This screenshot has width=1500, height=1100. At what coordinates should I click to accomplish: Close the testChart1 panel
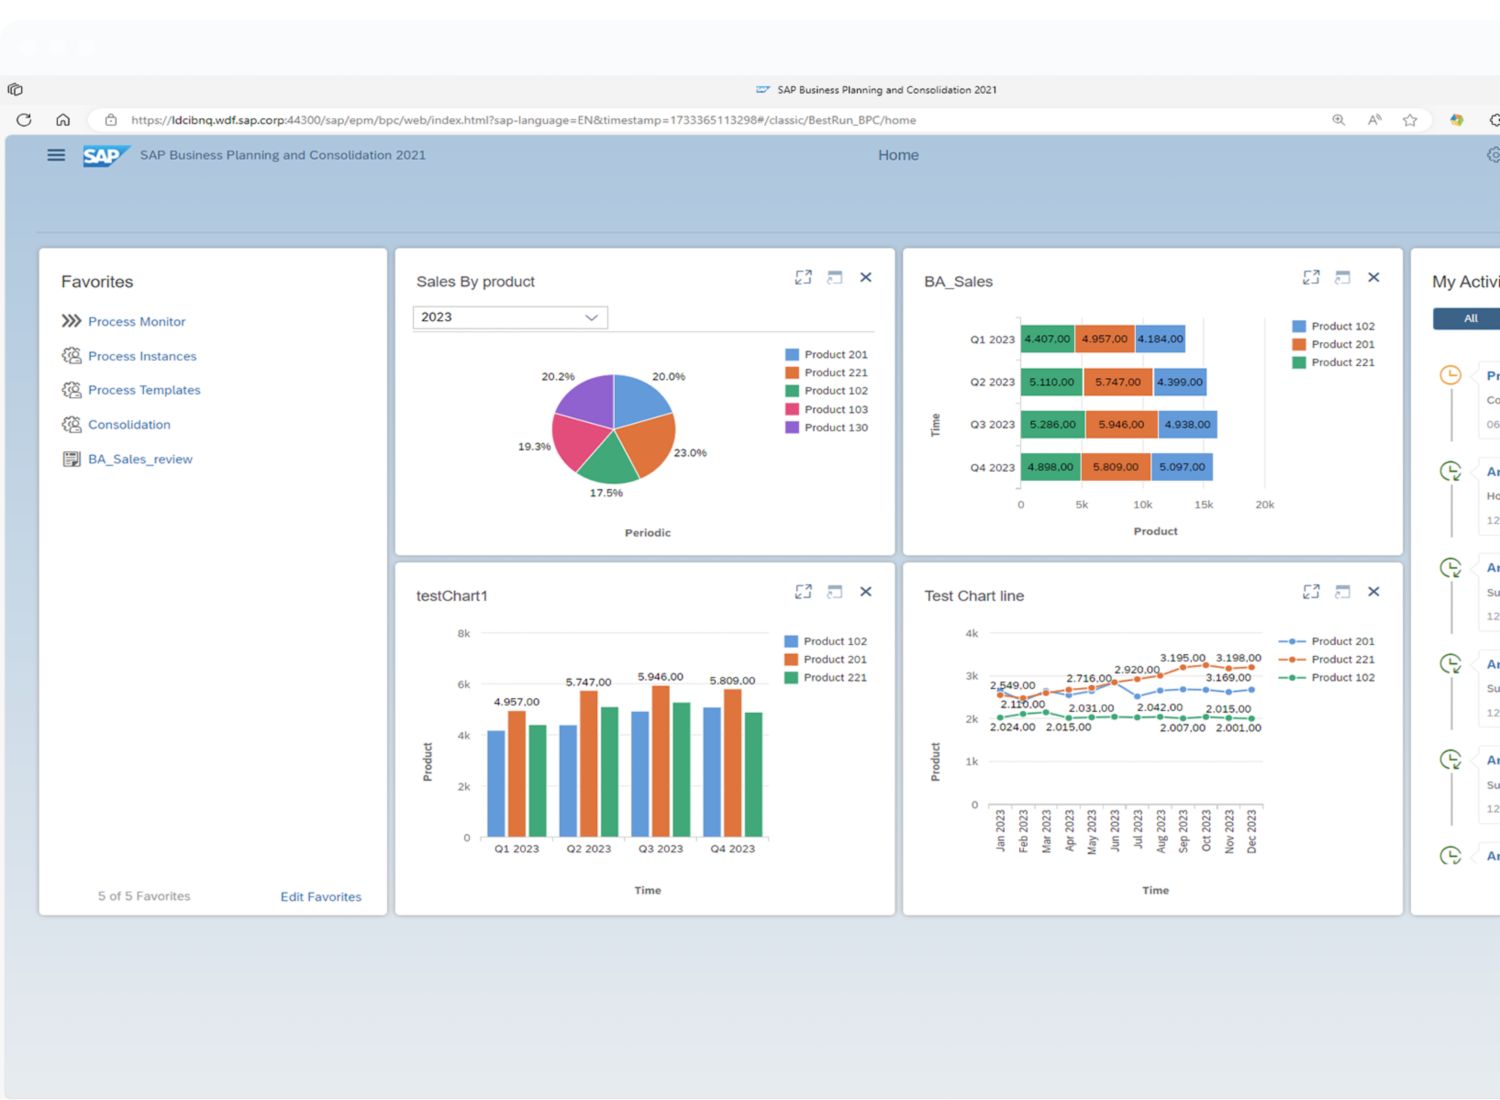pos(866,592)
